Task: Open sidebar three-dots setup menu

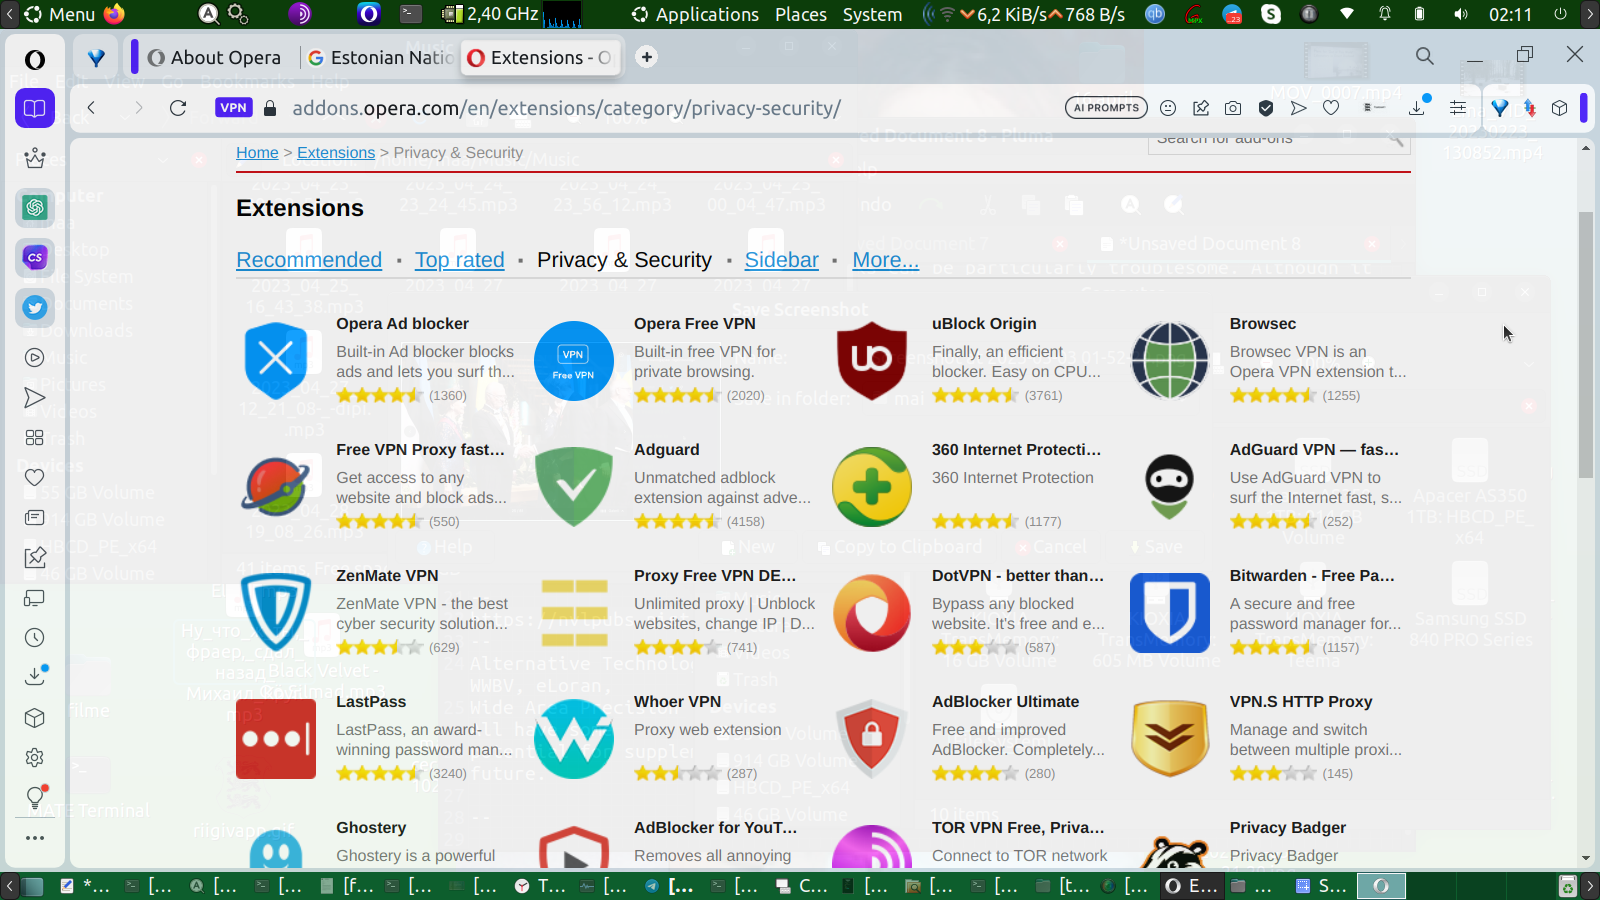Action: (x=35, y=838)
